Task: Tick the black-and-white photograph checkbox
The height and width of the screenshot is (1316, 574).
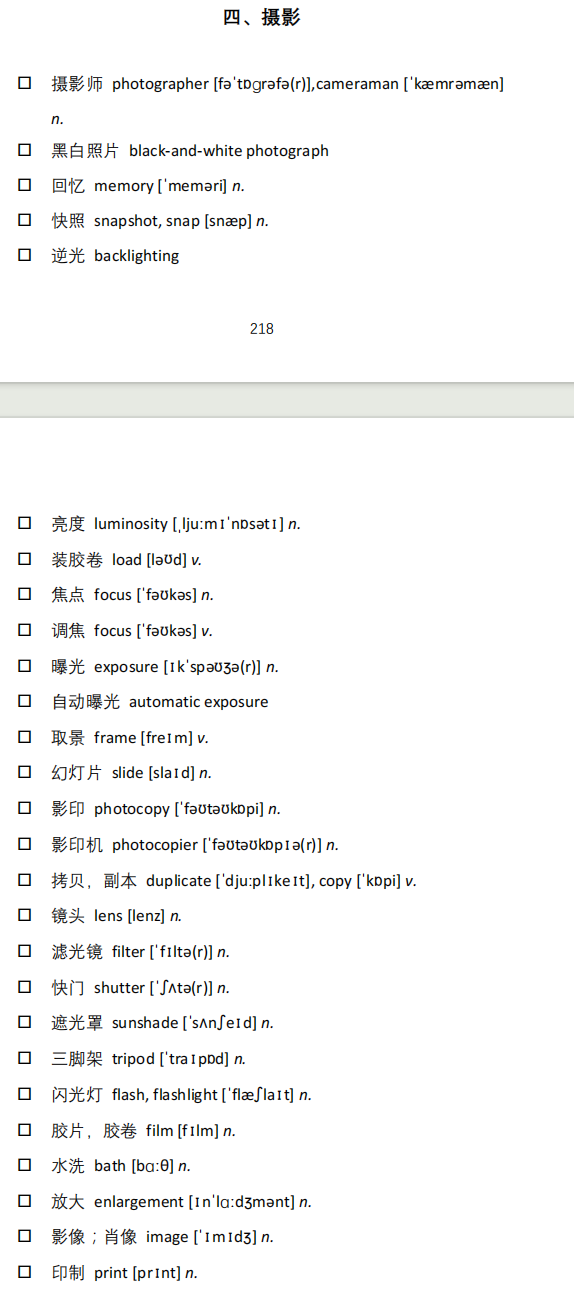Action: (25, 150)
